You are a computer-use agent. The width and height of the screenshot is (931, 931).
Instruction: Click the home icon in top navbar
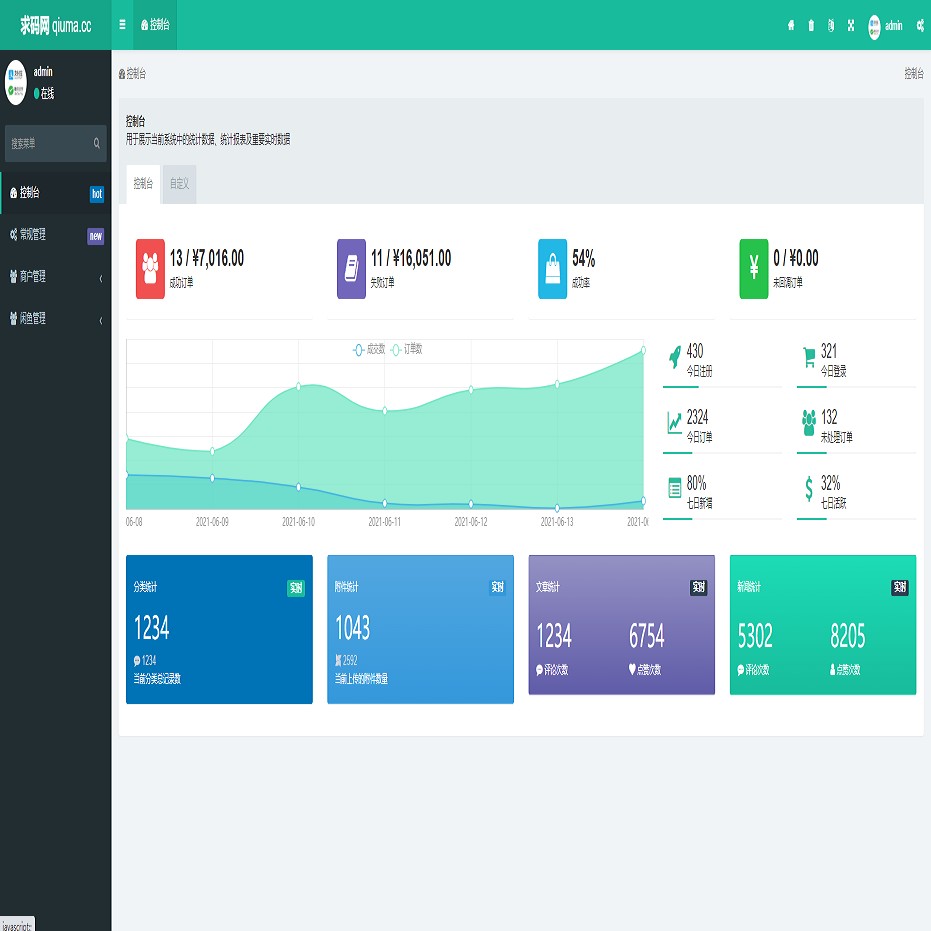[x=791, y=25]
